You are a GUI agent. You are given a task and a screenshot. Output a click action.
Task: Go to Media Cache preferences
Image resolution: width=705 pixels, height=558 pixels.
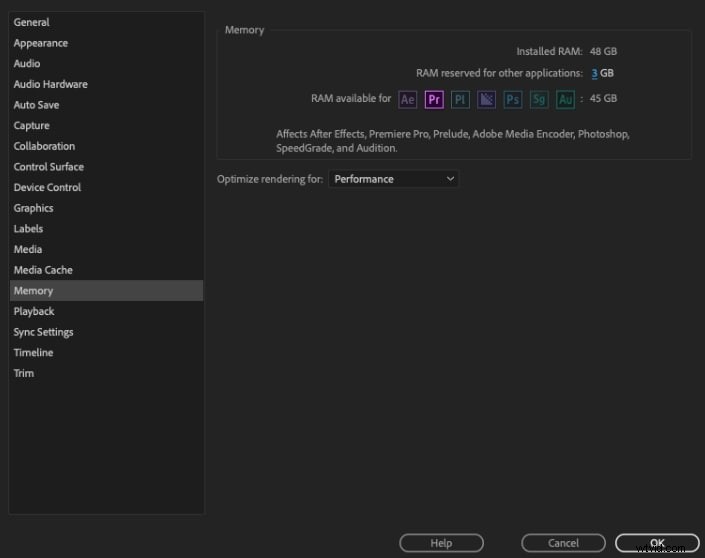pyautogui.click(x=106, y=270)
